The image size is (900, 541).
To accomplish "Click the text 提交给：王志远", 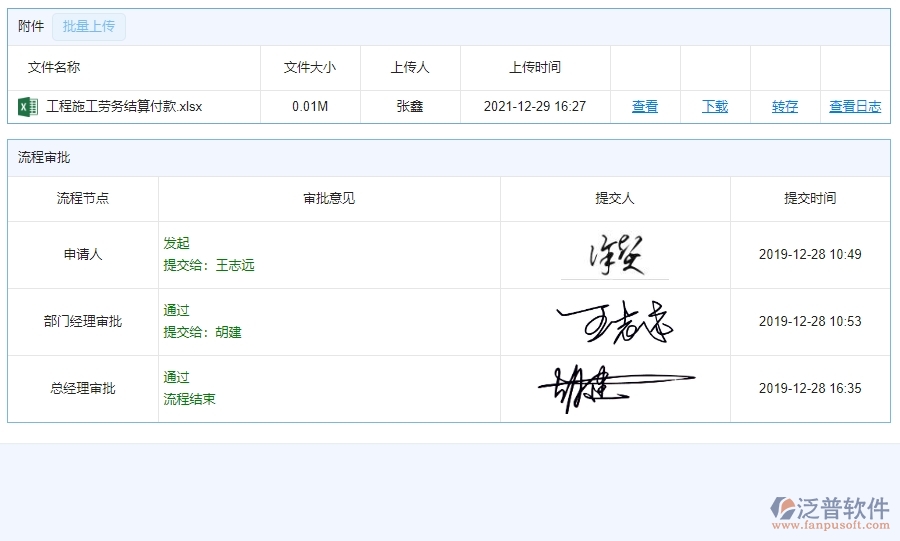I will coord(209,266).
